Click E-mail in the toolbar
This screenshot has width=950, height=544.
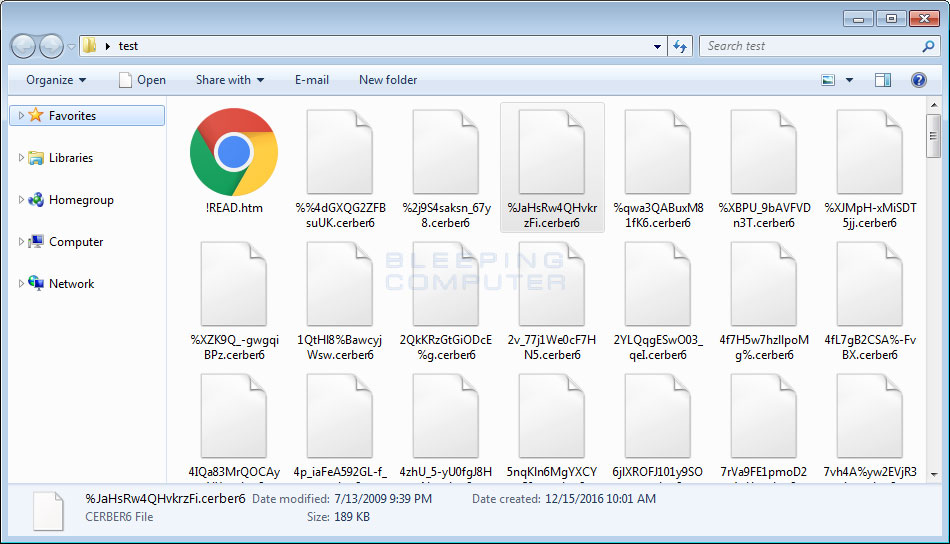coord(311,80)
